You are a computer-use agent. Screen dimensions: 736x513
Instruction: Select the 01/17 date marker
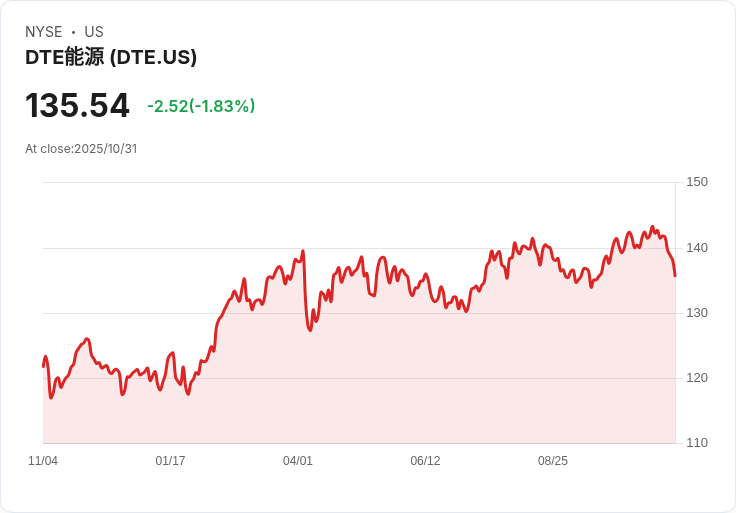point(170,461)
